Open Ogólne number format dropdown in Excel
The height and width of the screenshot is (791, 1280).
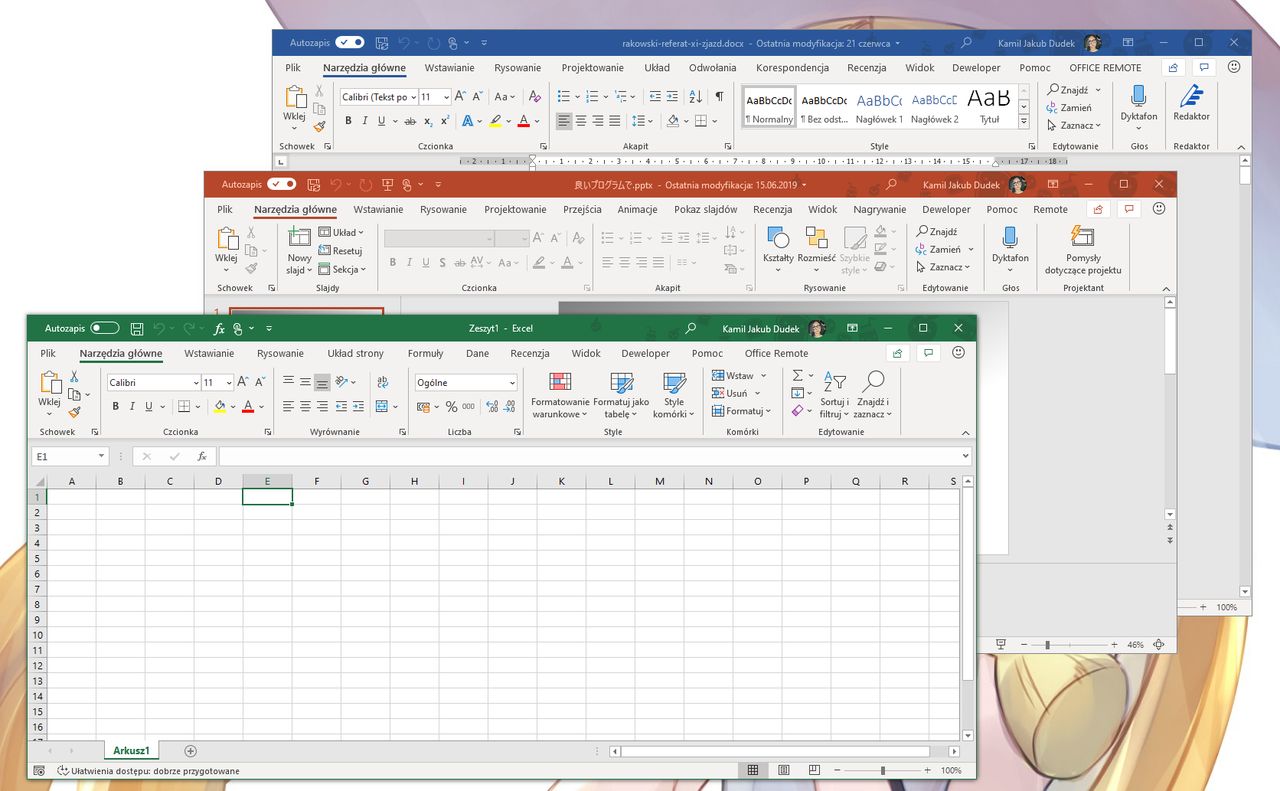pos(512,383)
